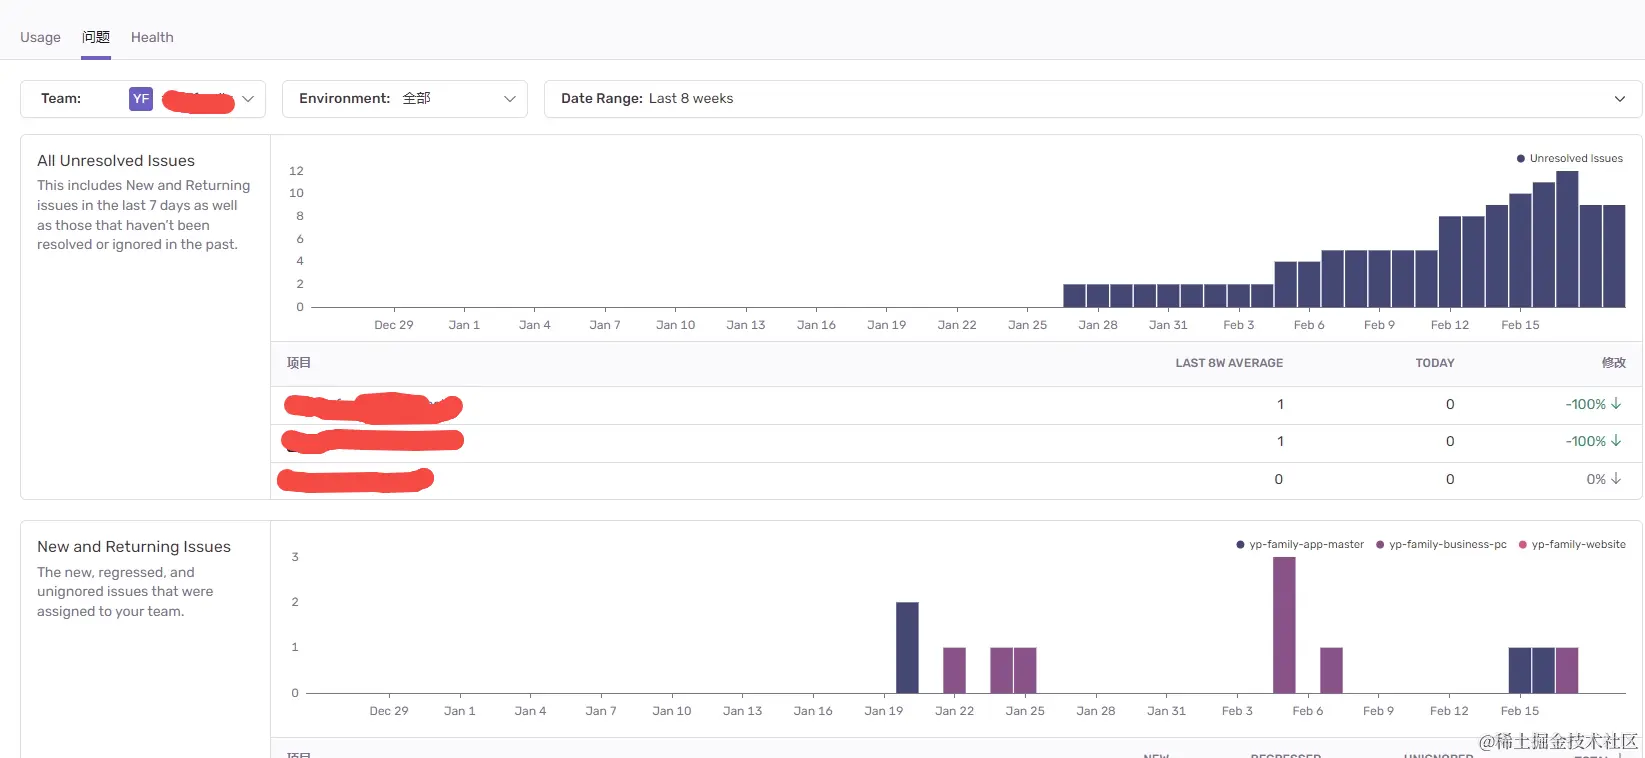Click the TODAY column header

(1435, 363)
